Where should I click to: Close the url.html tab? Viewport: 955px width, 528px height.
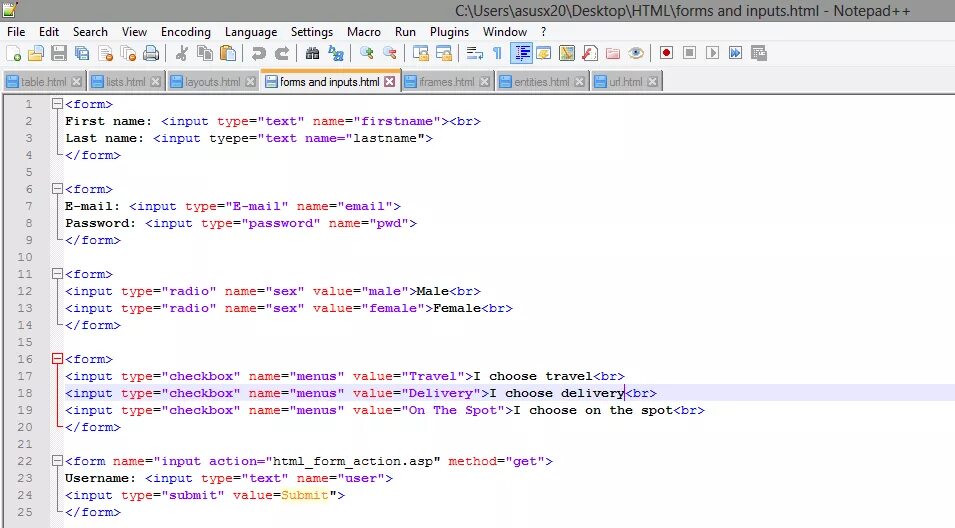(x=652, y=82)
